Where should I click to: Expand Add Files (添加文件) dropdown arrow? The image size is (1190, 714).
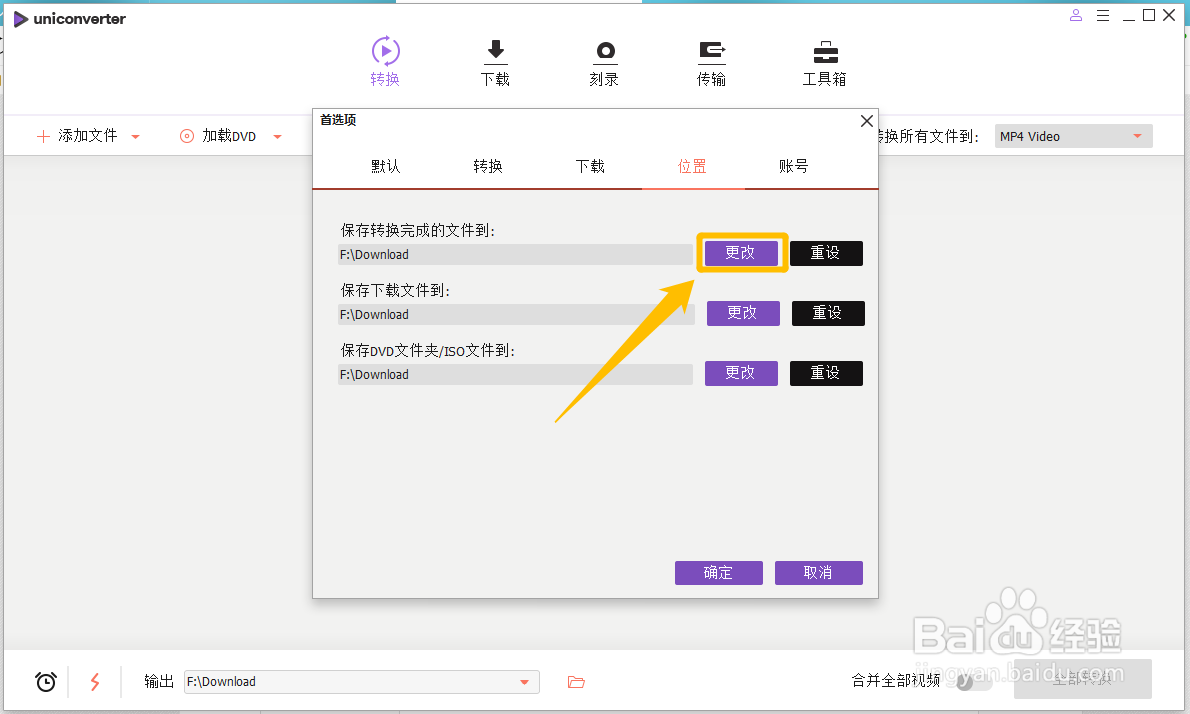(x=136, y=137)
